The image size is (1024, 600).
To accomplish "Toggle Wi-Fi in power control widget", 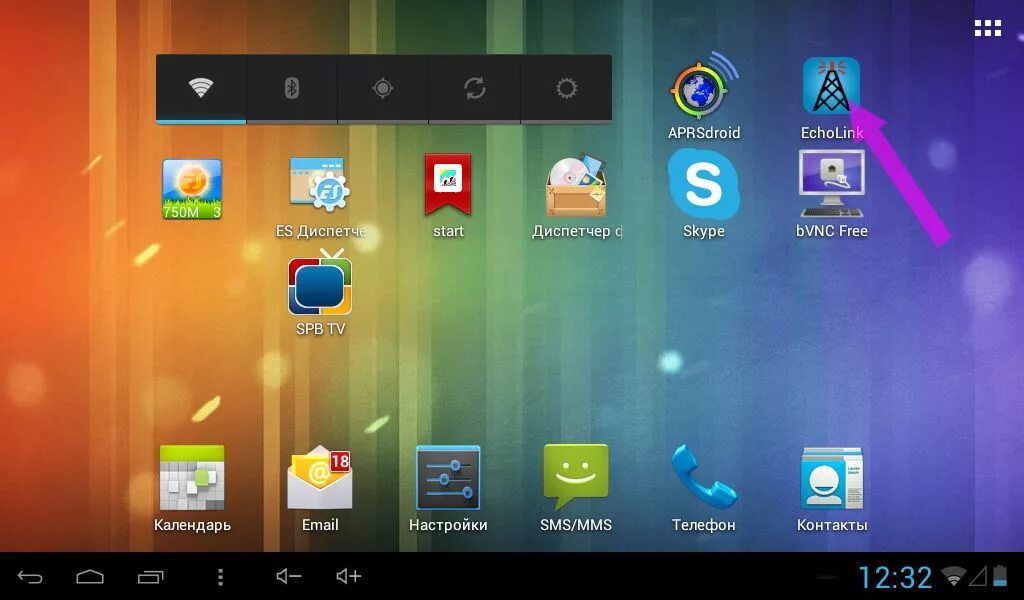I will tap(200, 89).
